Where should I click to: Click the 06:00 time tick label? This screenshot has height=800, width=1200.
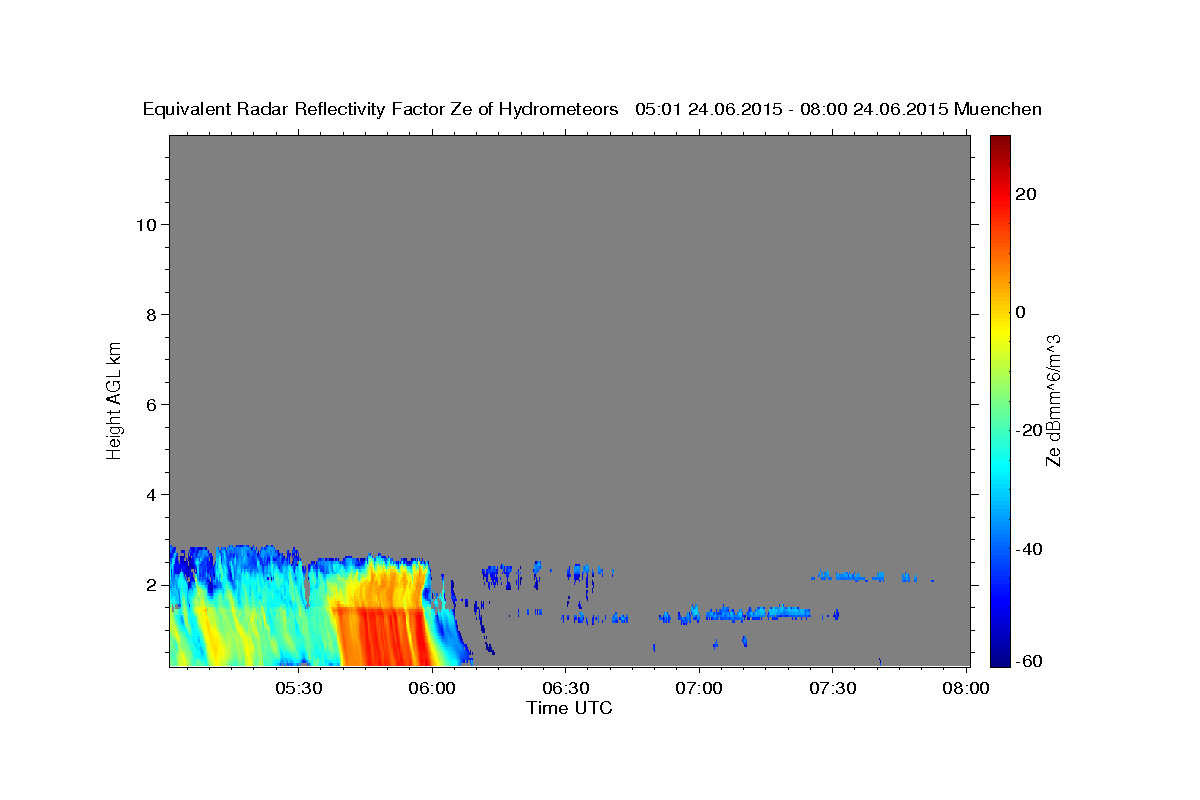432,688
